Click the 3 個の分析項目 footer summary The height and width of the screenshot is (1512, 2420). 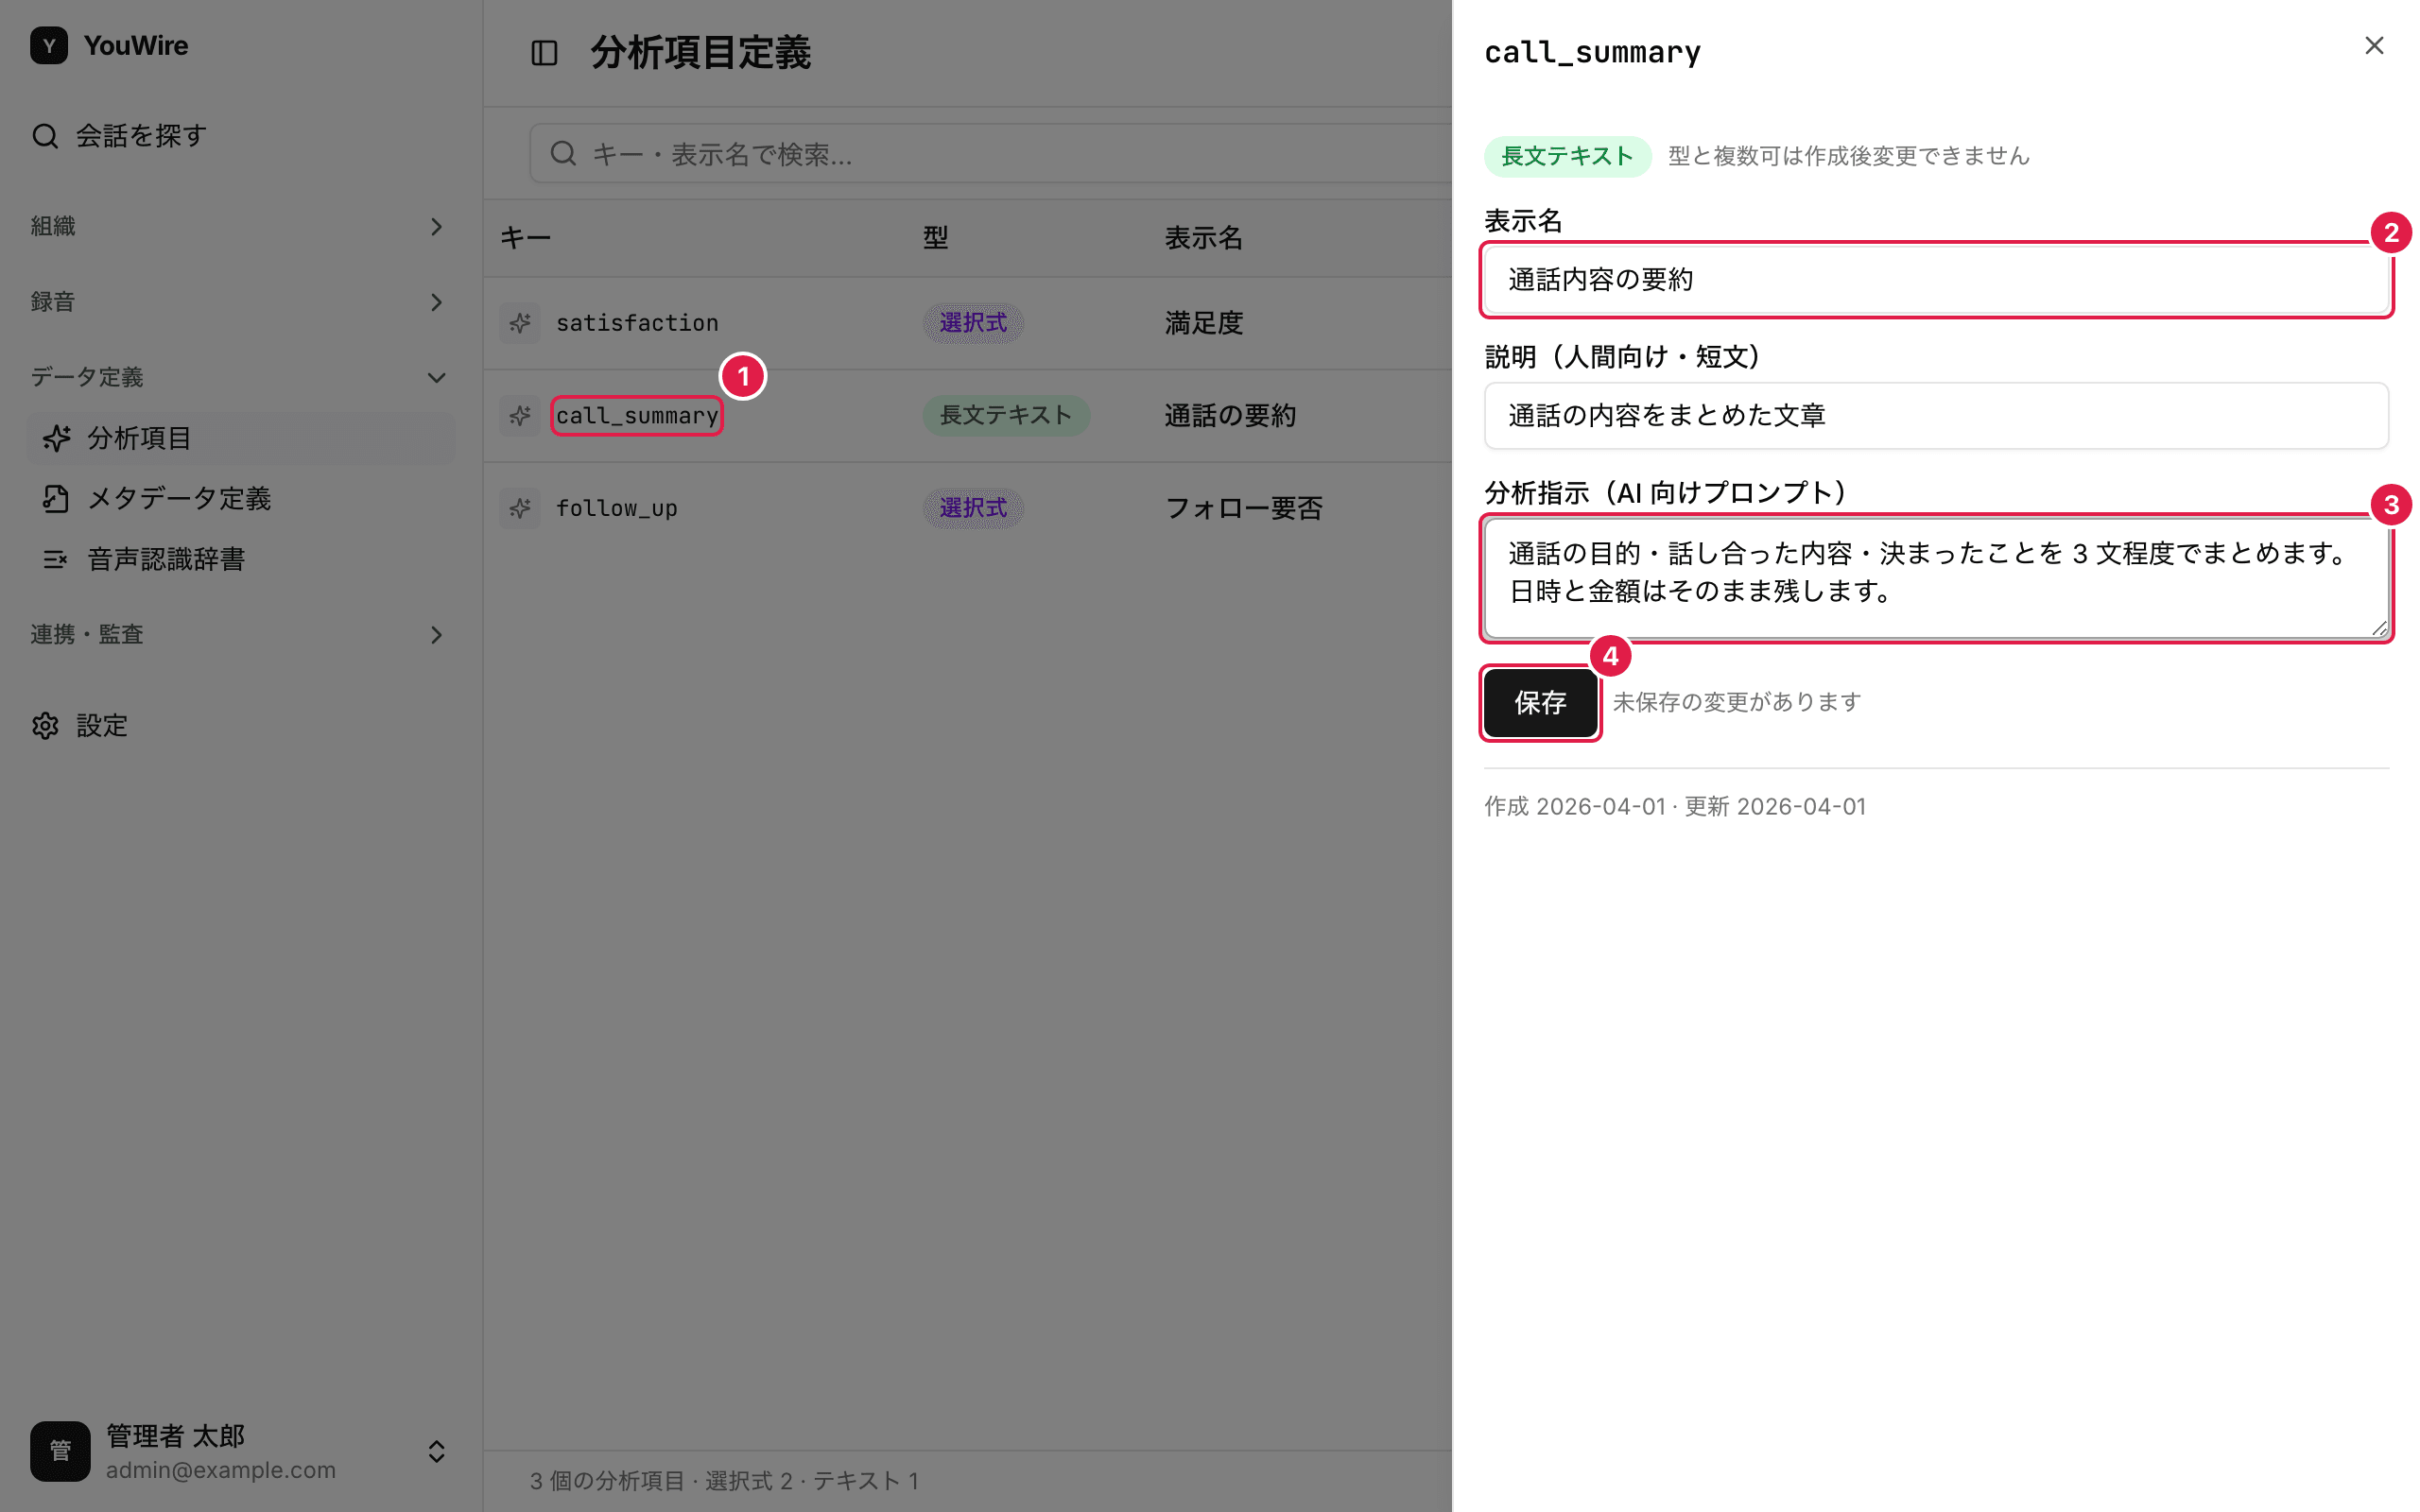tap(724, 1481)
